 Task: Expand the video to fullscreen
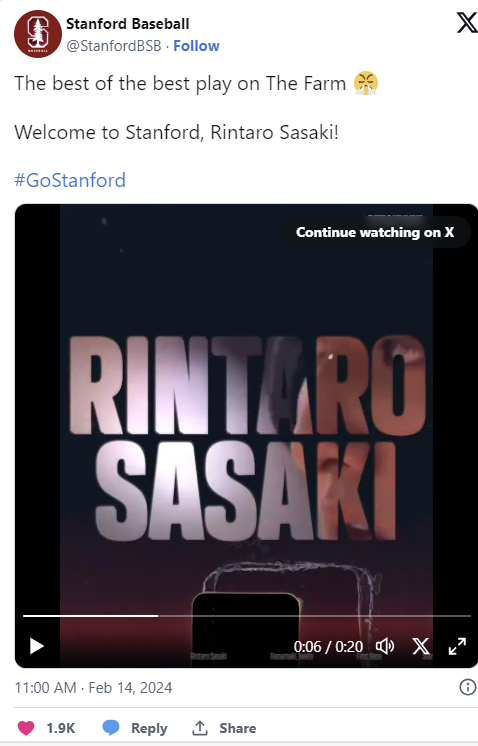click(x=457, y=646)
